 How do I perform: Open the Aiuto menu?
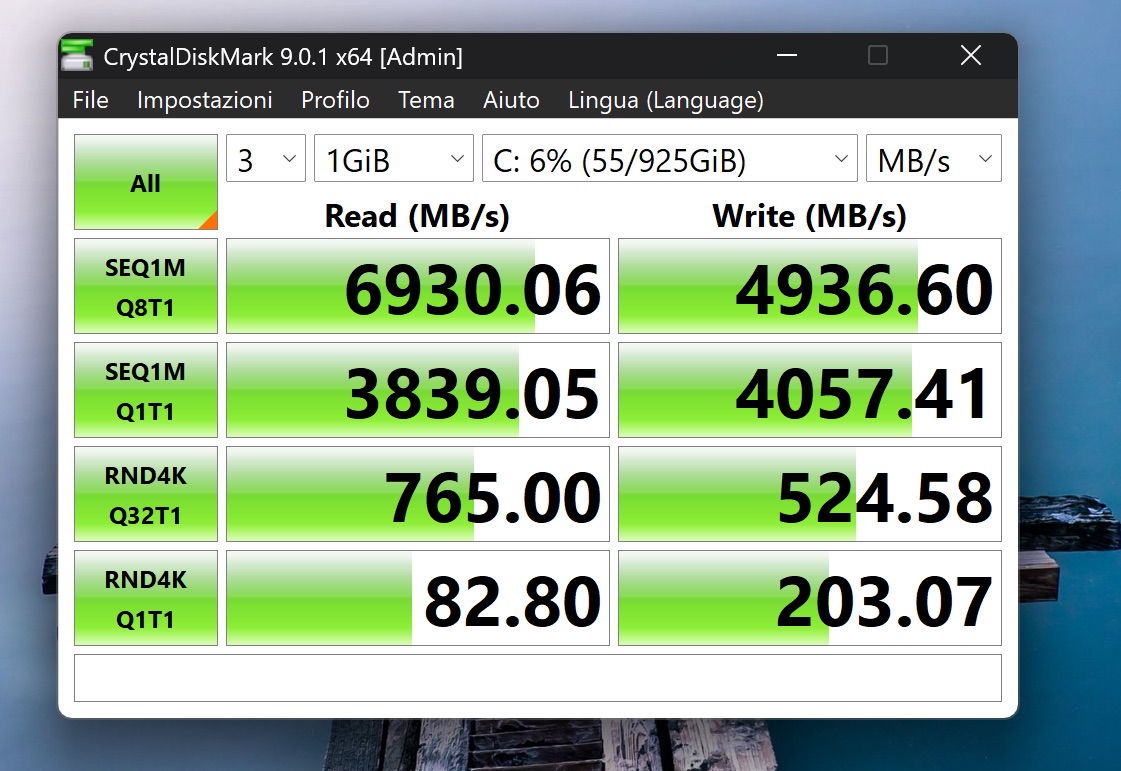point(511,100)
